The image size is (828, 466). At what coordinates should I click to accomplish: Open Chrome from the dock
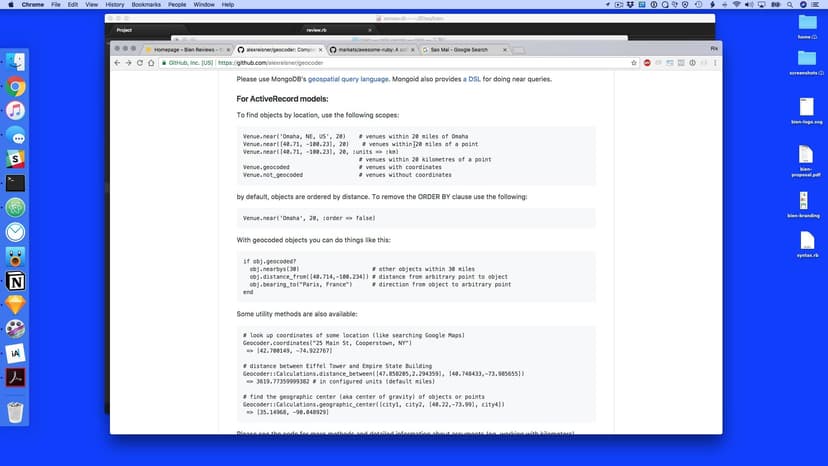[x=16, y=86]
